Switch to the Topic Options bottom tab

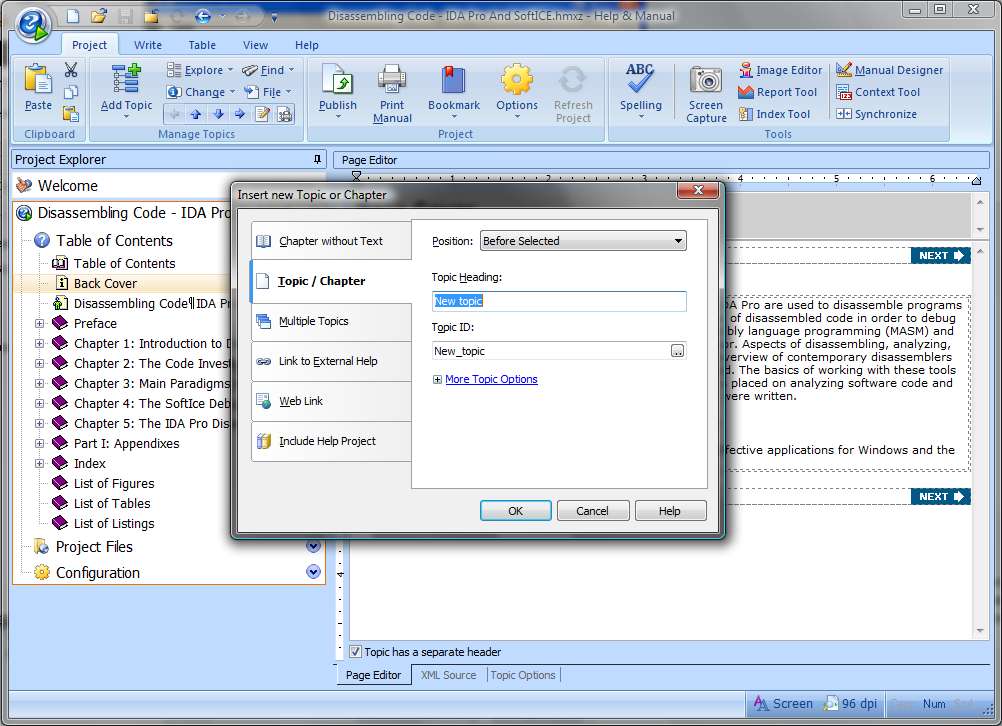pyautogui.click(x=523, y=675)
